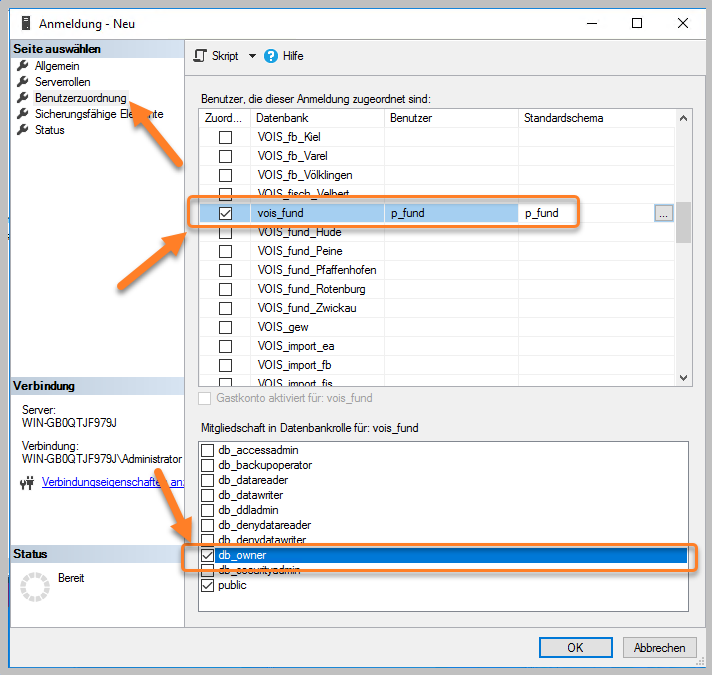Click the dialog's server icon in title bar
The image size is (712, 675).
tap(26, 23)
